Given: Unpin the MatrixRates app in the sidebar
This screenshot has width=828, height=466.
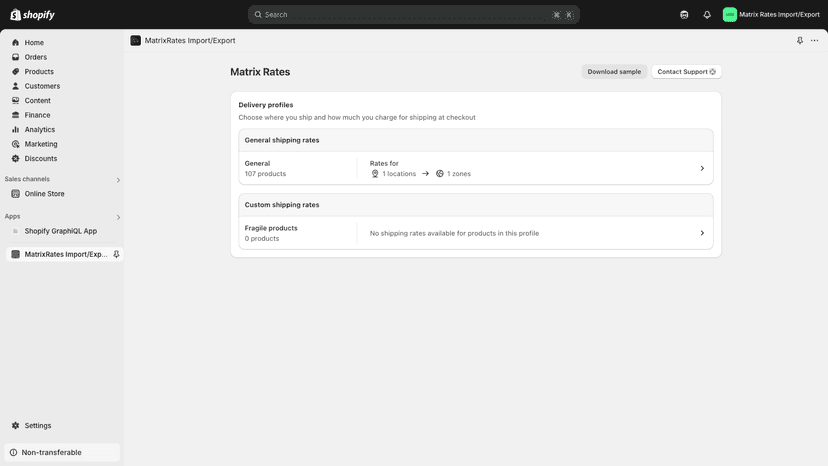Looking at the screenshot, I should [x=116, y=254].
